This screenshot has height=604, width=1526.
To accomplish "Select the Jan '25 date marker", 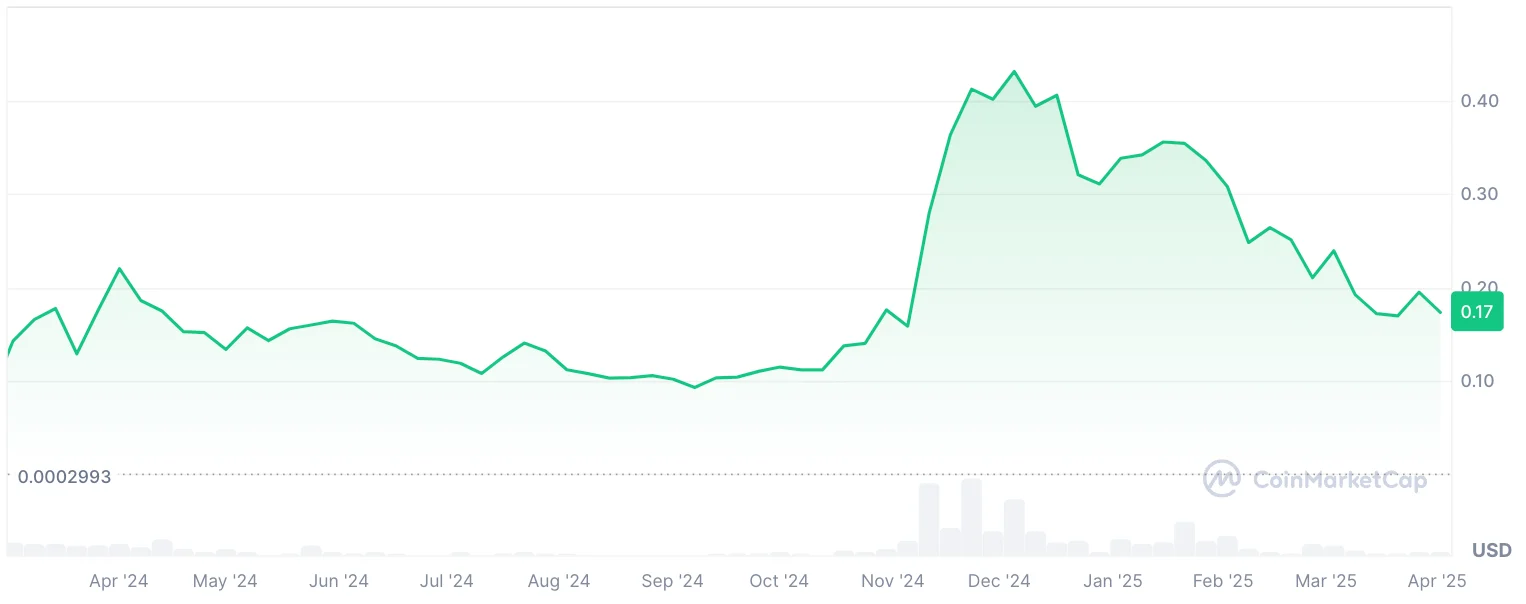I will click(x=1112, y=581).
